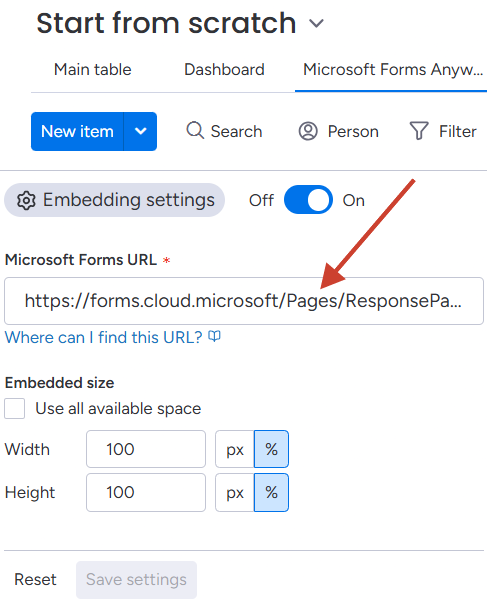Expand the Start from scratch title chevron
487x611 pixels.
[x=316, y=23]
